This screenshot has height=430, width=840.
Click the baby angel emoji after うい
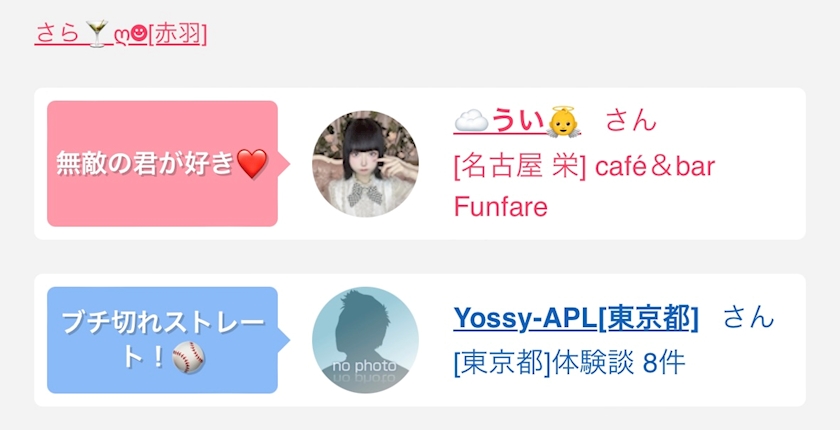564,121
